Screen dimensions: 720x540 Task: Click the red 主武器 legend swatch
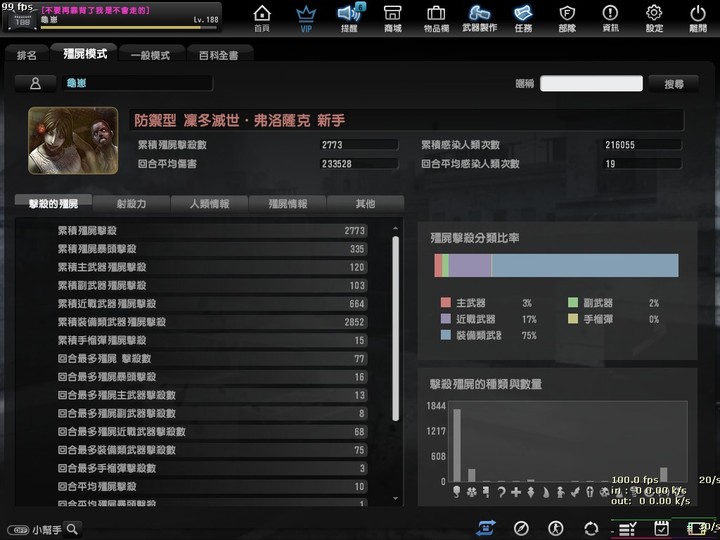445,303
